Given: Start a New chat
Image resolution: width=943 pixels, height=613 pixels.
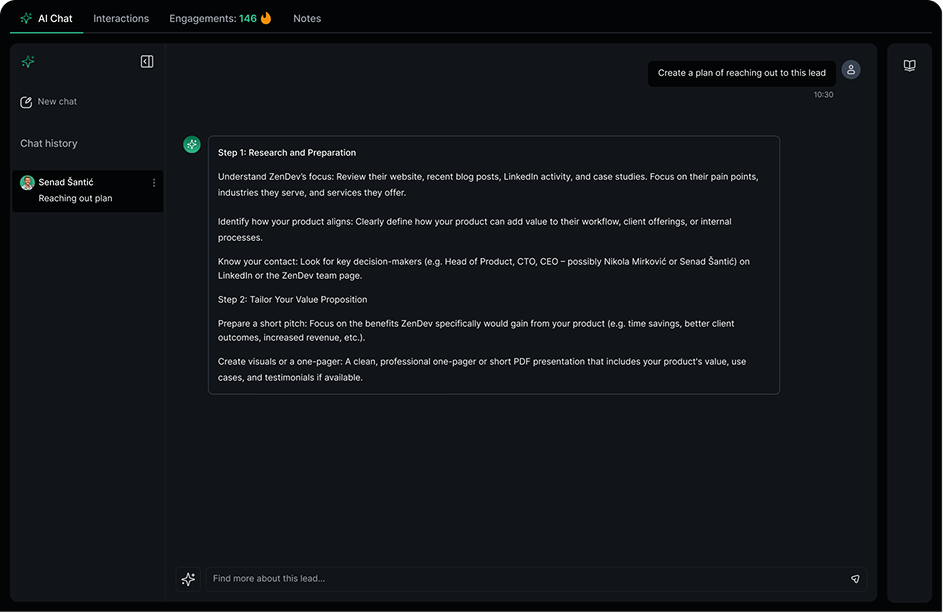Looking at the screenshot, I should click(x=57, y=102).
